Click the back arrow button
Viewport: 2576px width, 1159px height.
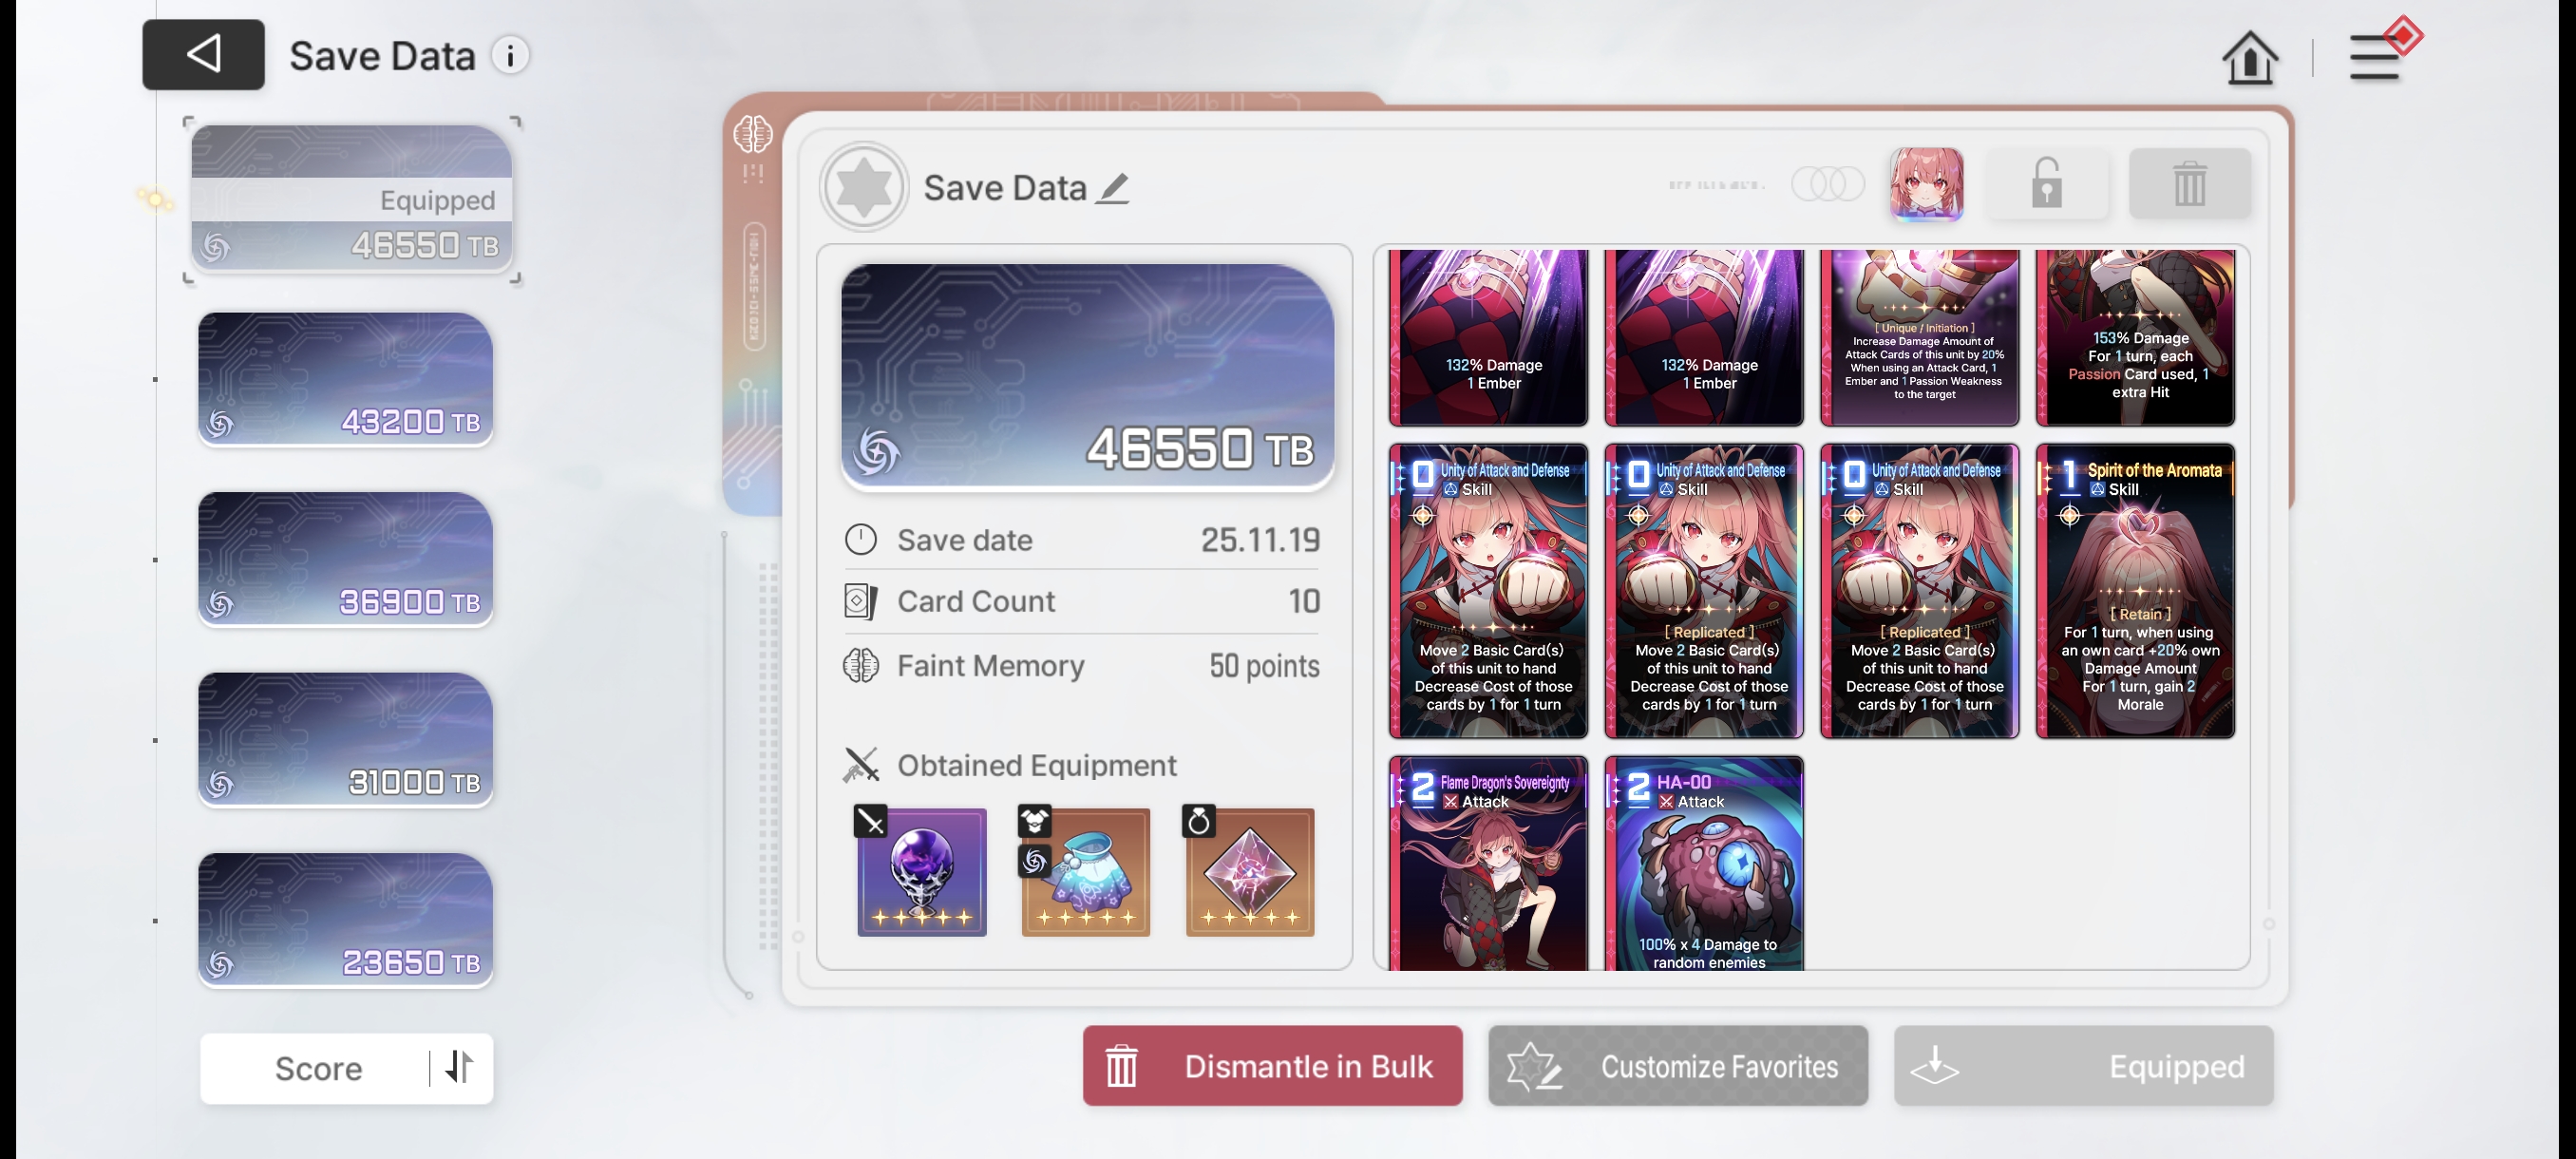tap(203, 54)
